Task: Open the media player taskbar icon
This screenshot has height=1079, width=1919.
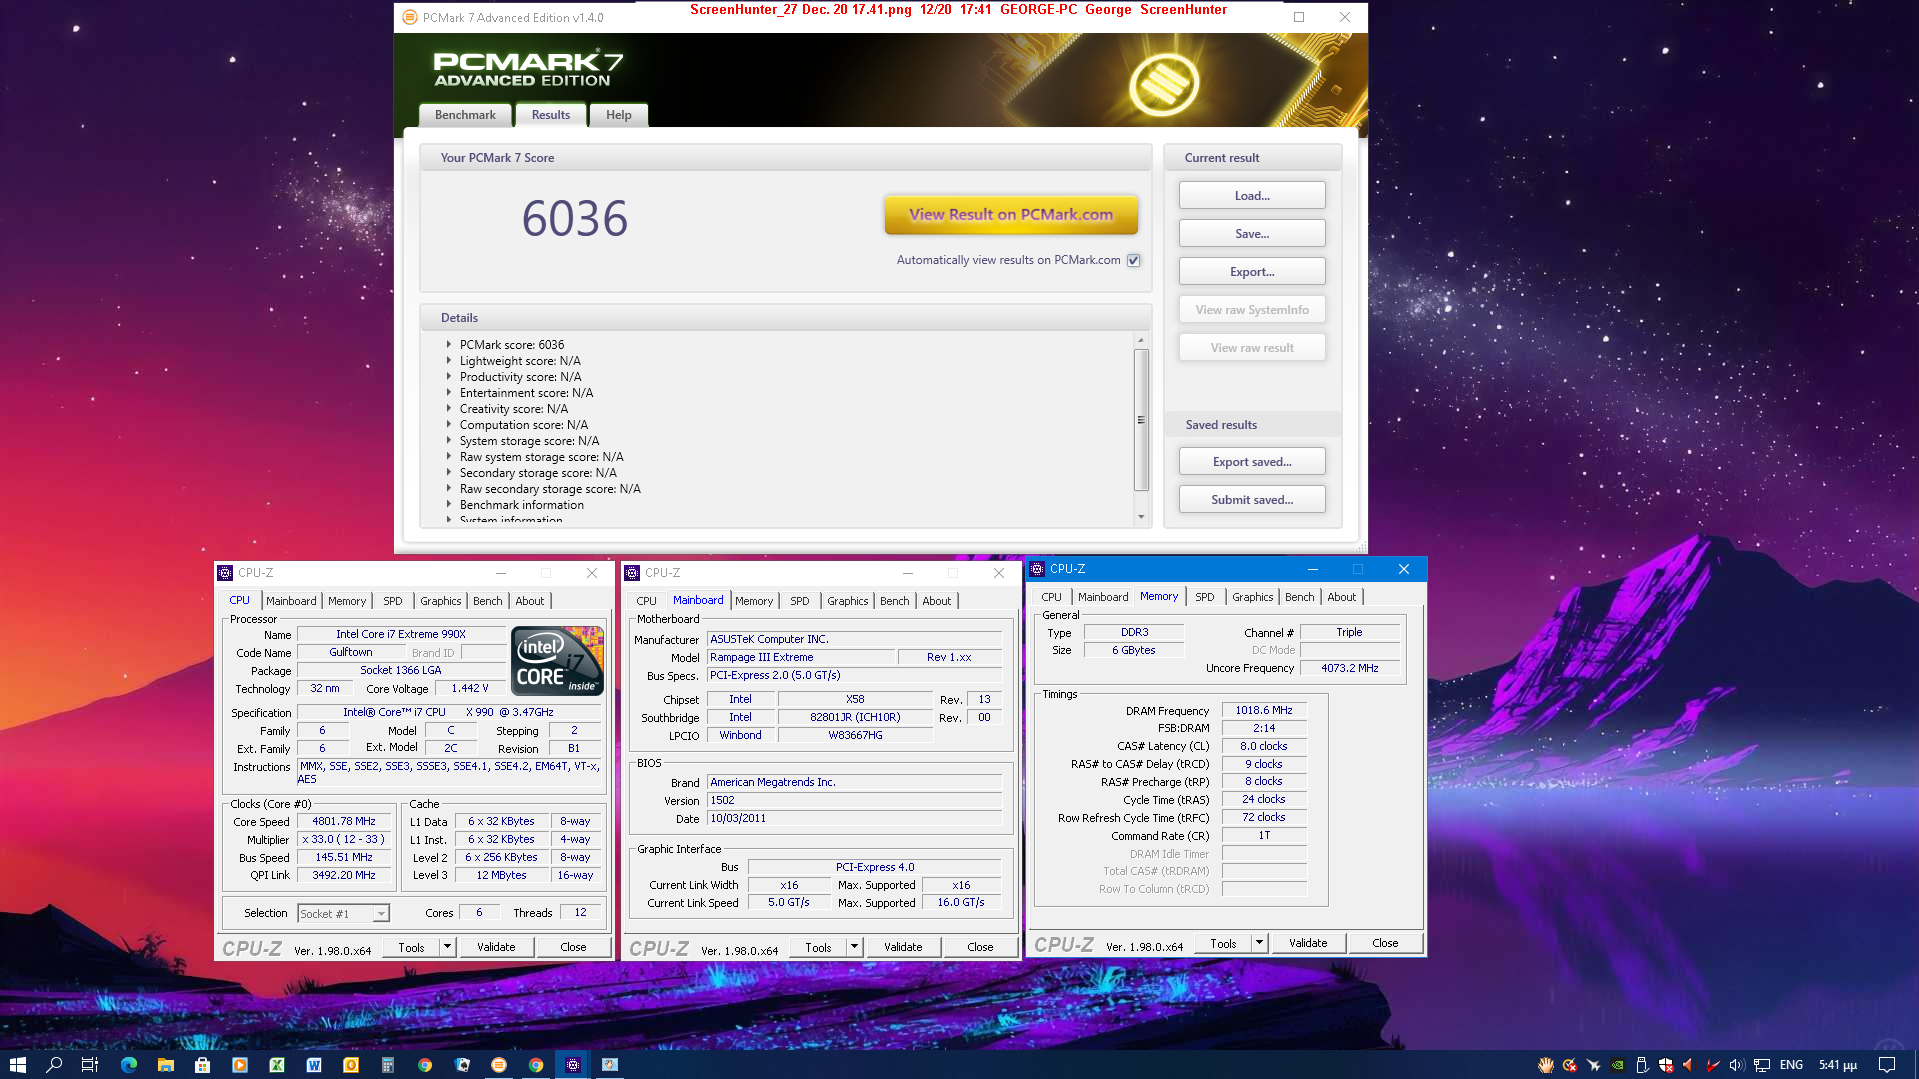Action: tap(239, 1065)
